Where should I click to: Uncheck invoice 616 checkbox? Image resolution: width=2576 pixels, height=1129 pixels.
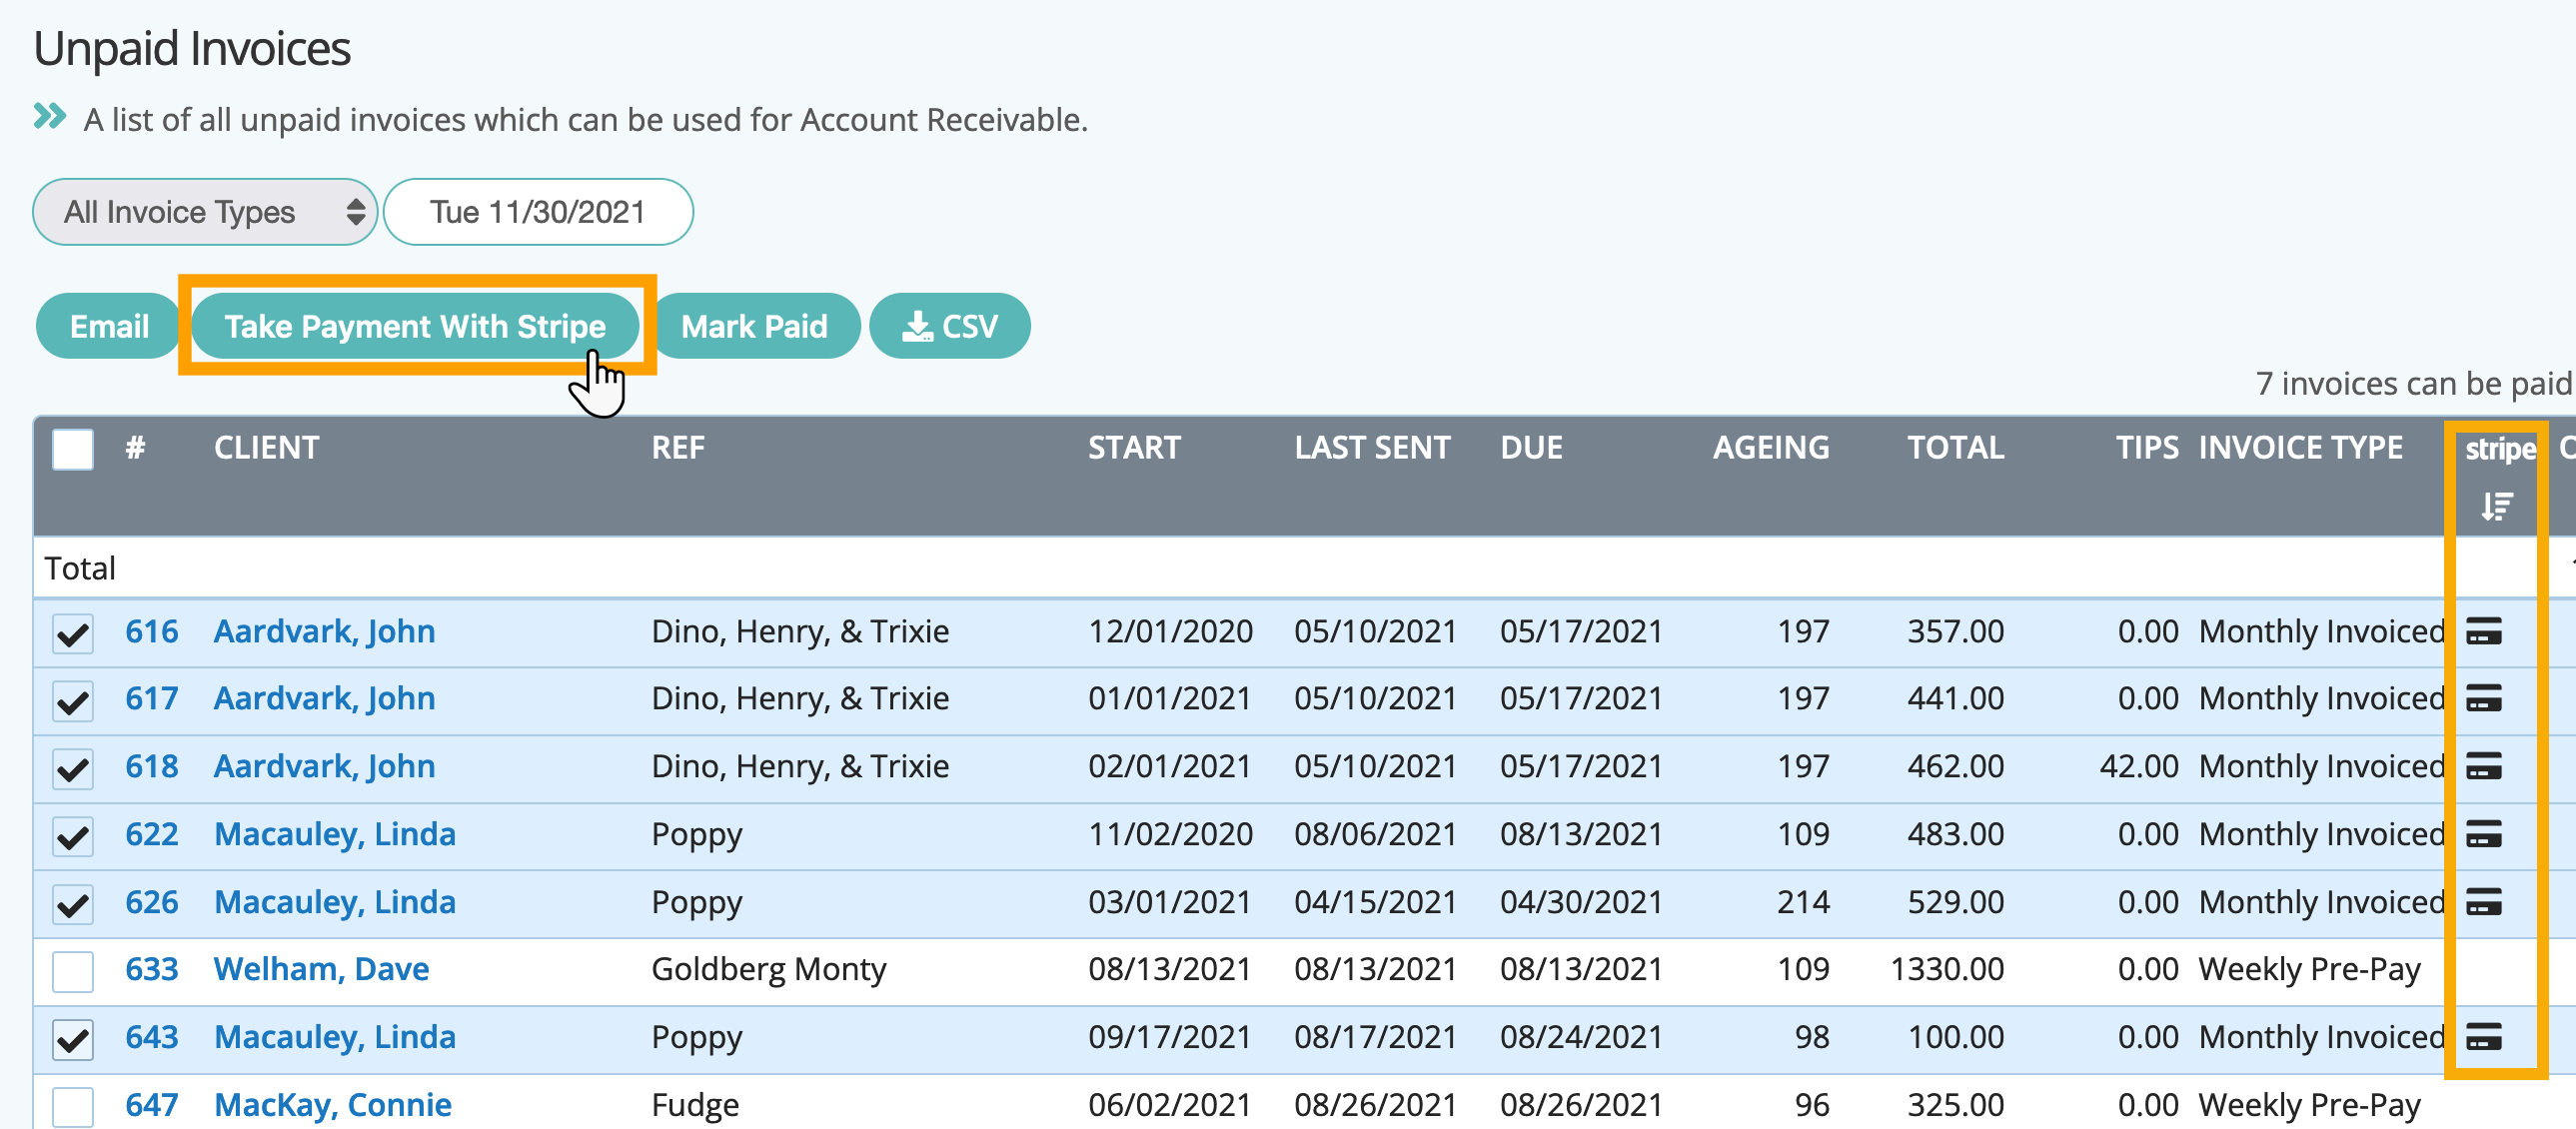(73, 633)
